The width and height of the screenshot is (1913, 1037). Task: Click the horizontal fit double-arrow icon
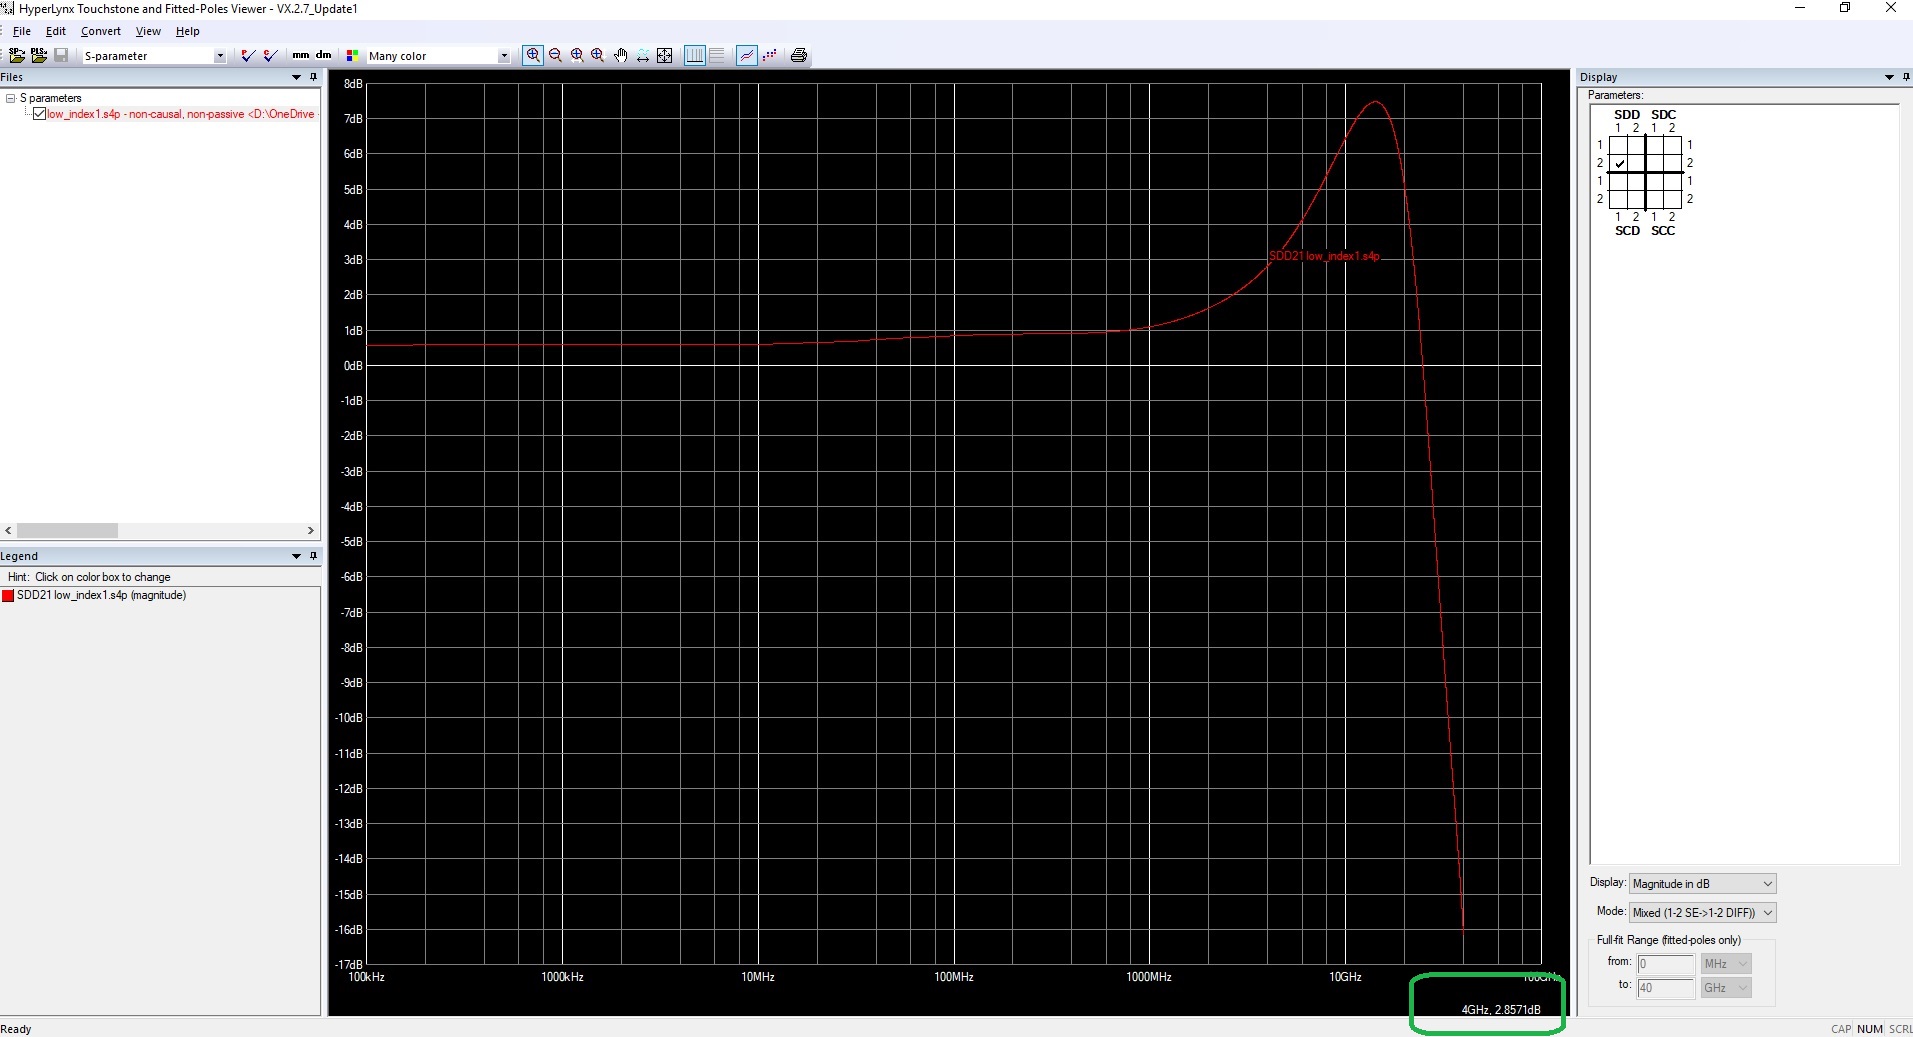[642, 55]
